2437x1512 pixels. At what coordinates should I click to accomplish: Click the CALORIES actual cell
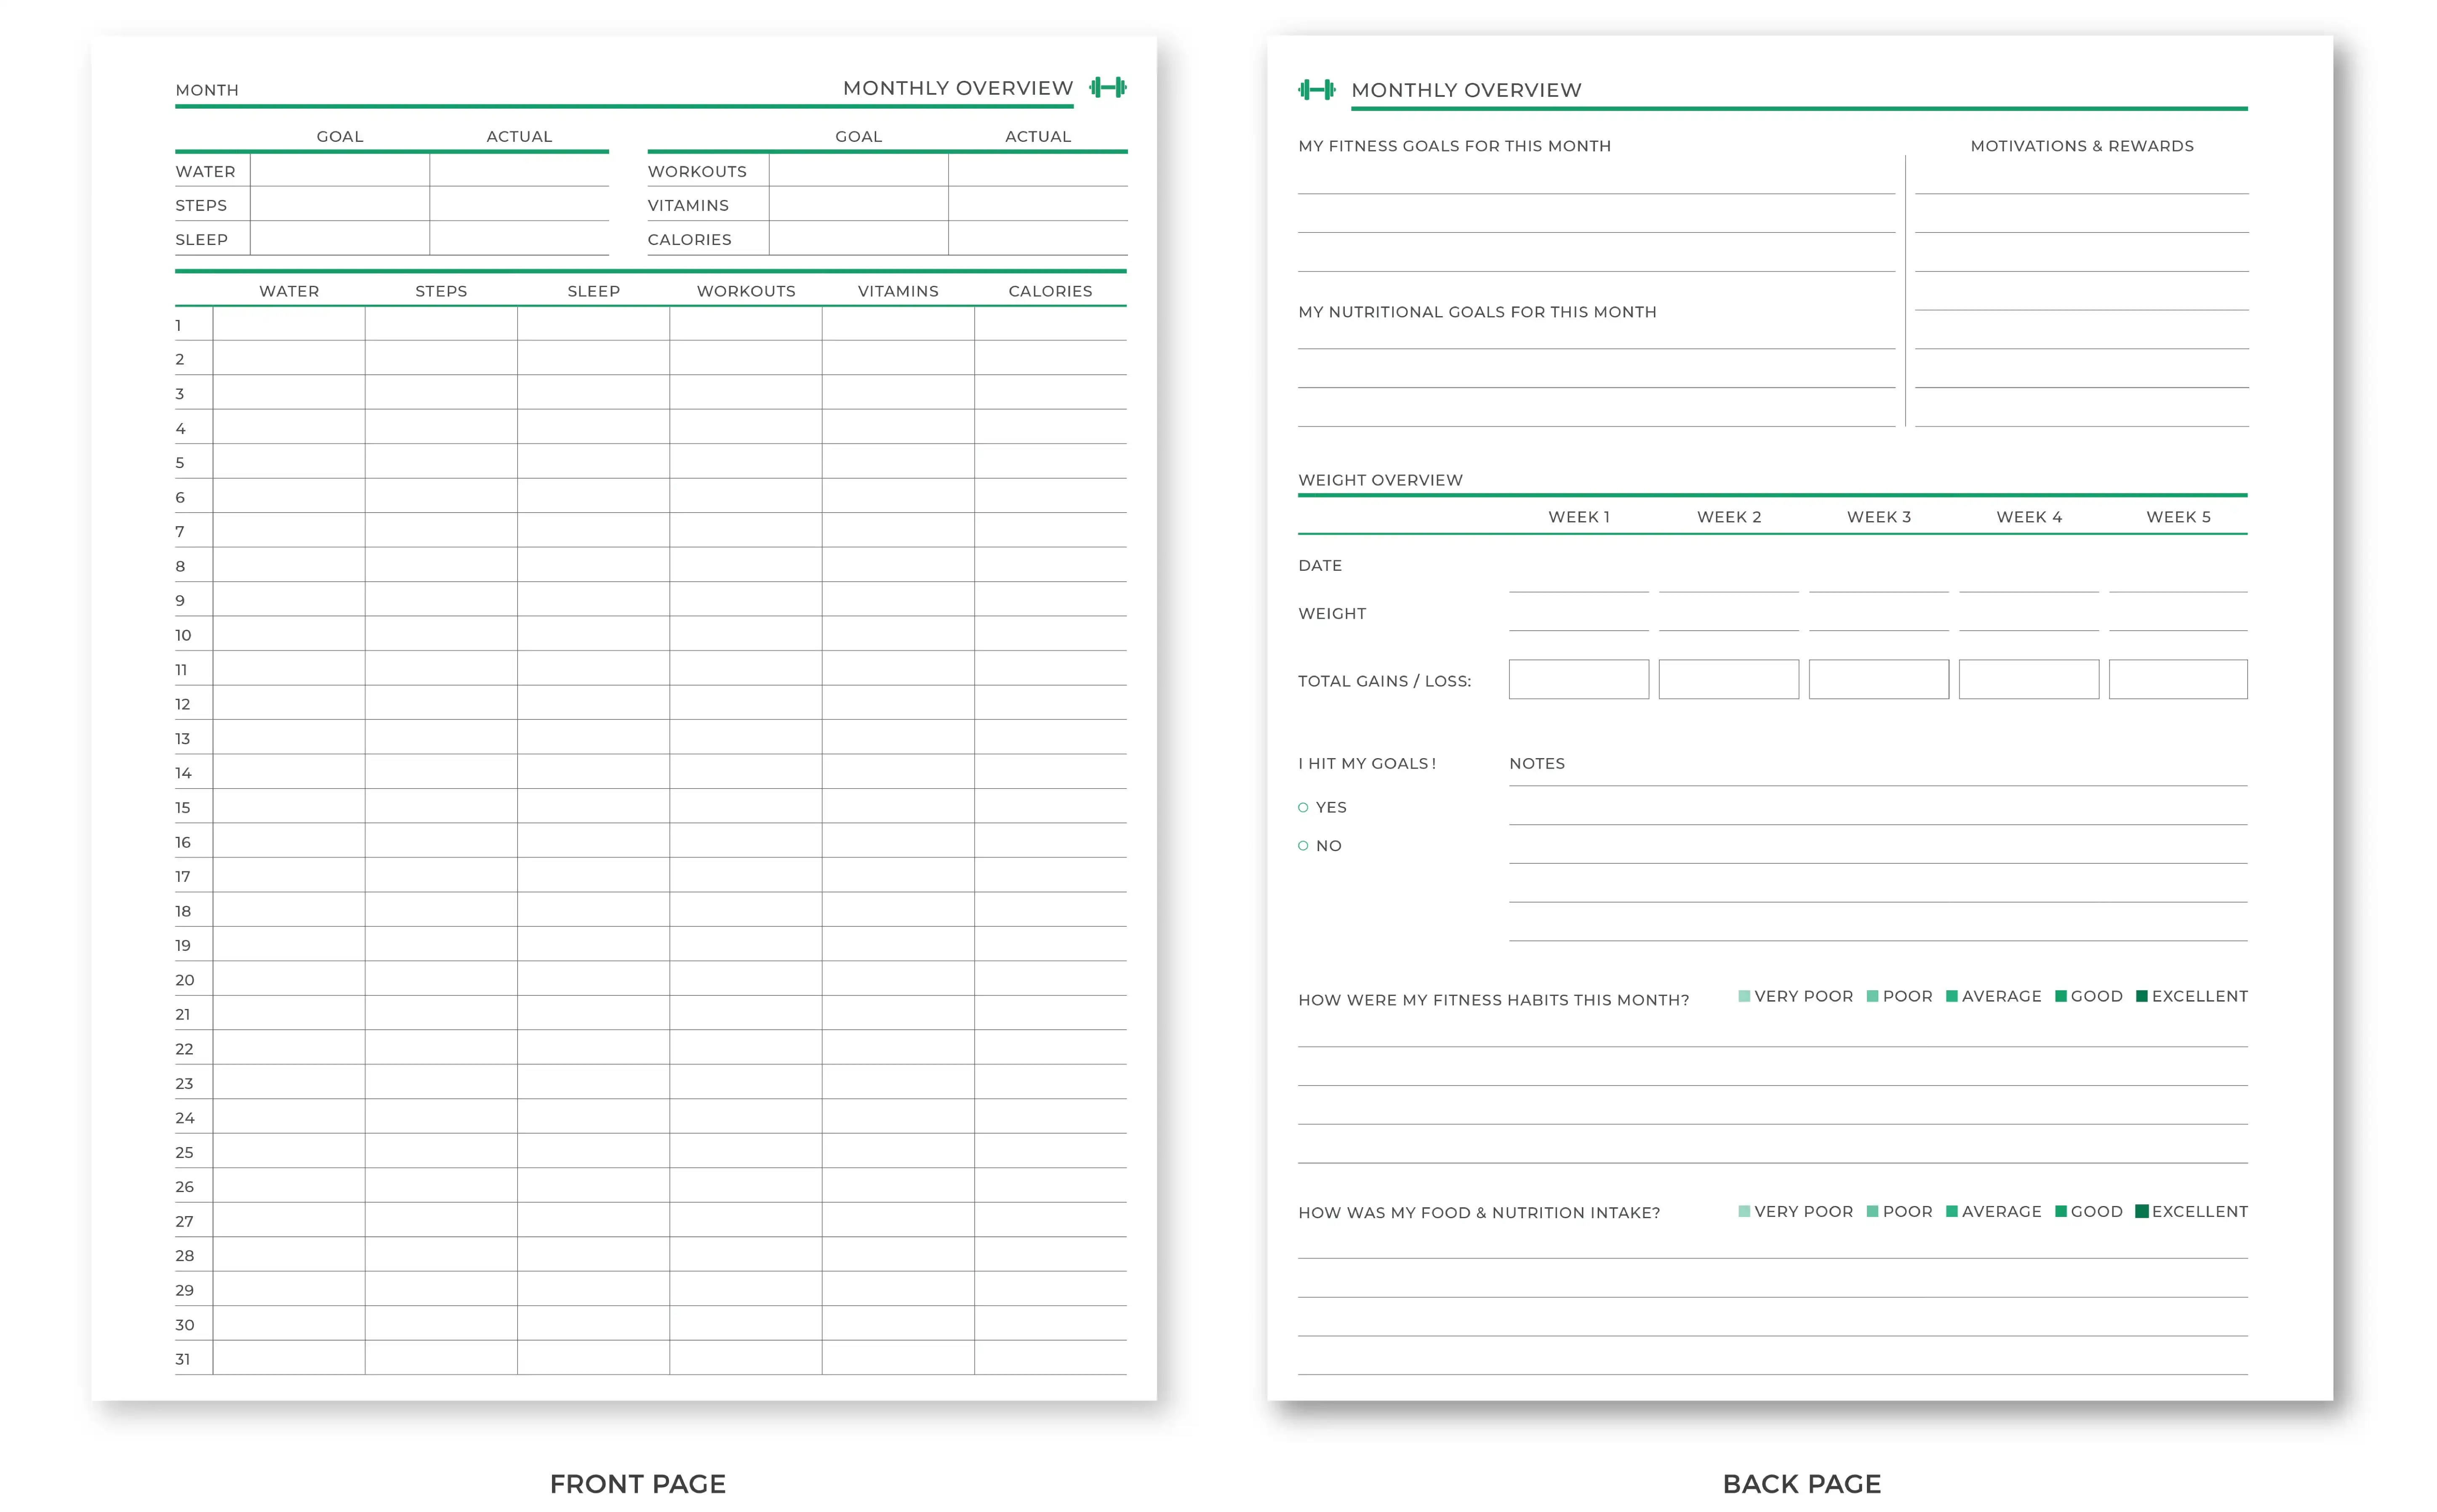1037,238
